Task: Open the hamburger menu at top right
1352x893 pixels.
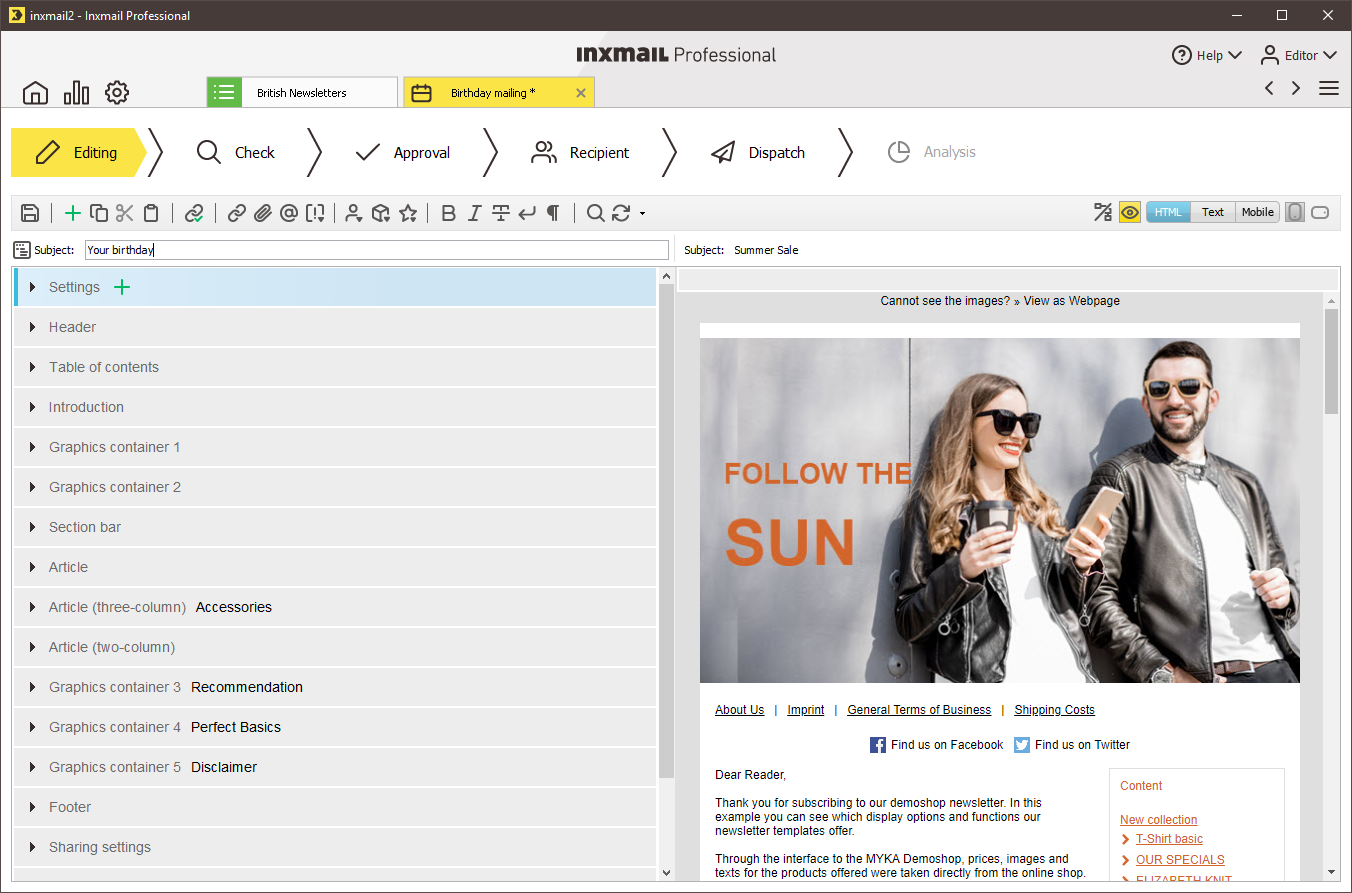Action: click(1328, 88)
